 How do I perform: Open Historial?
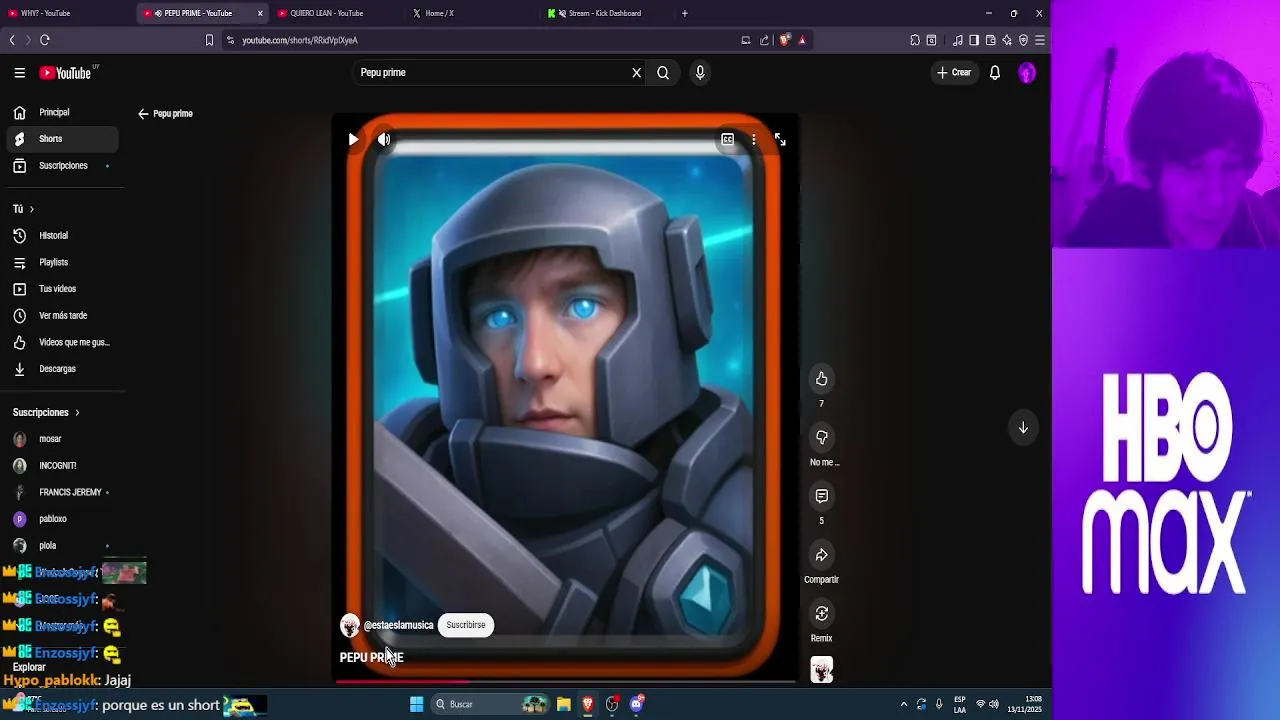(62, 236)
